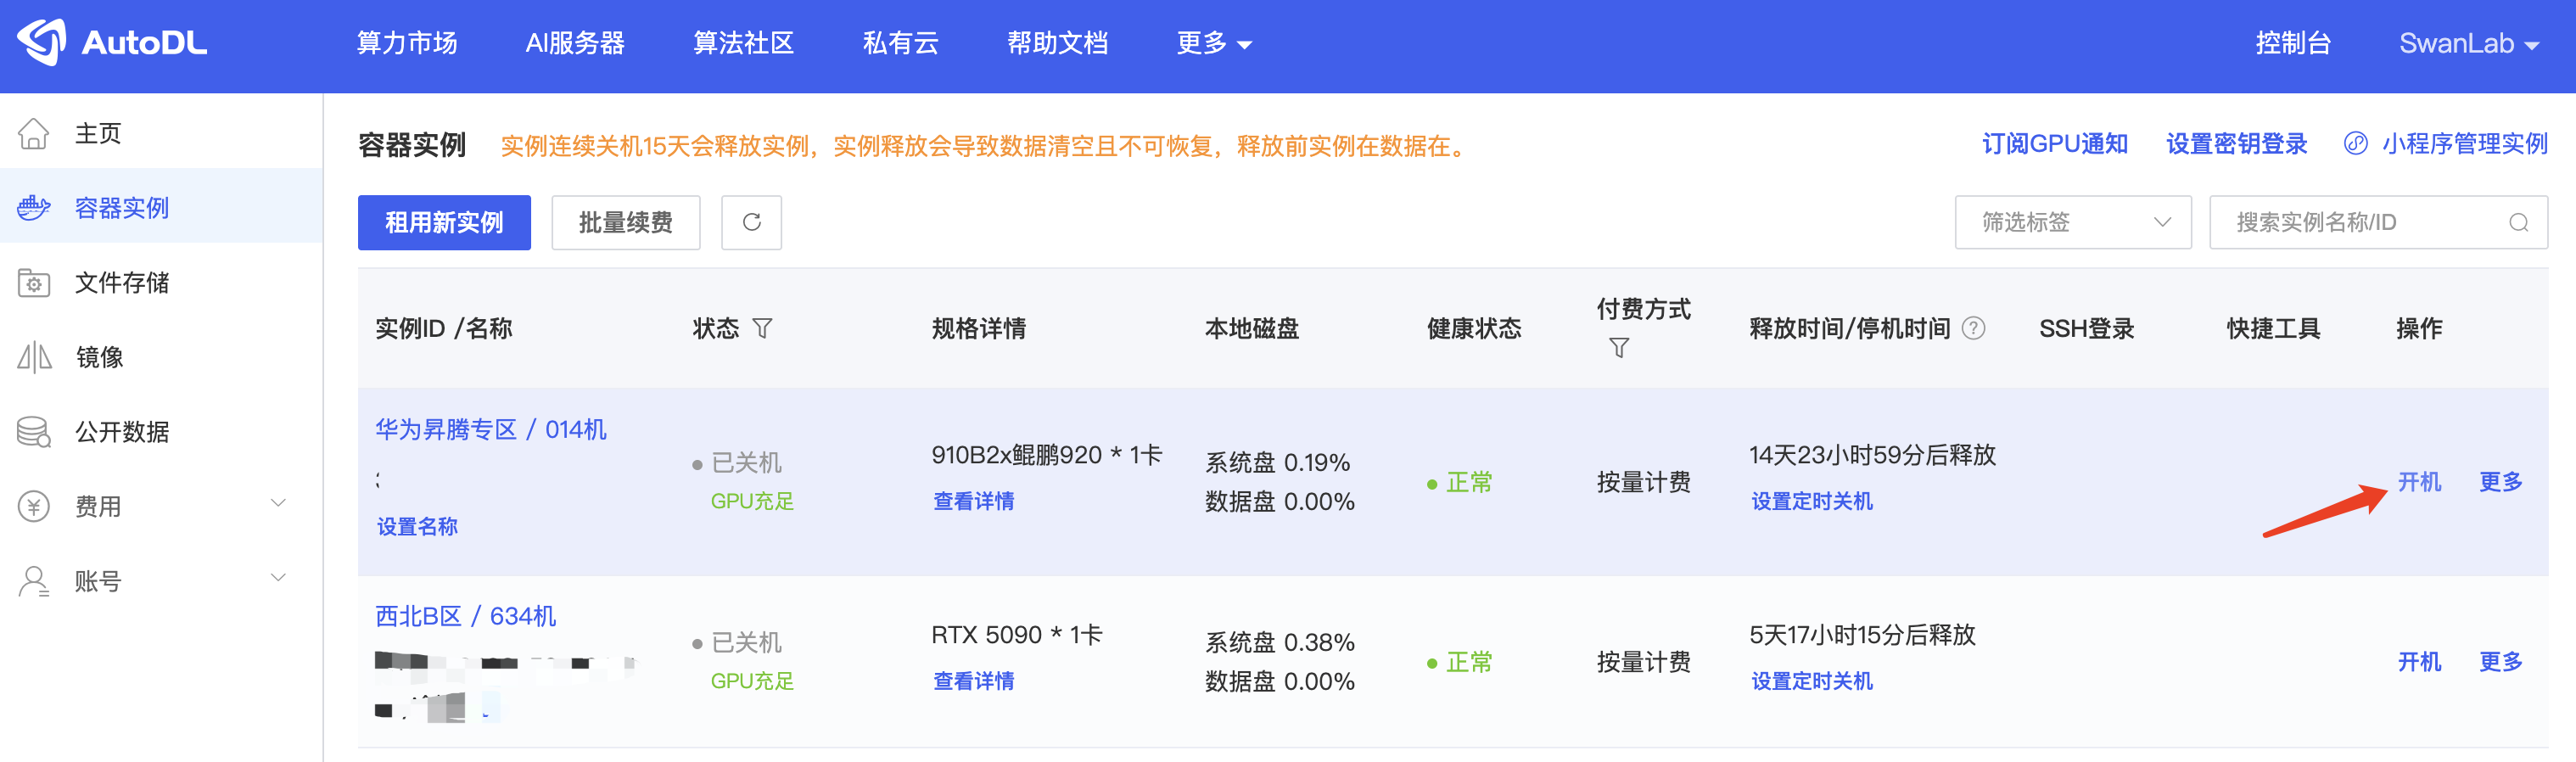The image size is (2576, 762).
Task: Open the 更多 menu in top navigation
Action: pyautogui.click(x=1213, y=43)
